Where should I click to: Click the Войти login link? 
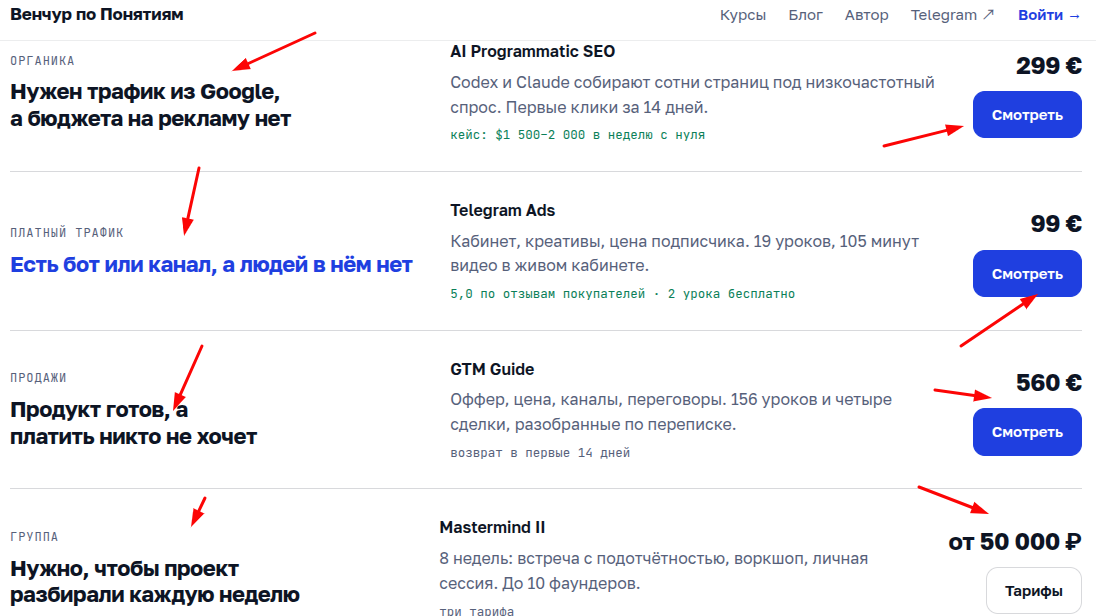[x=1049, y=15]
